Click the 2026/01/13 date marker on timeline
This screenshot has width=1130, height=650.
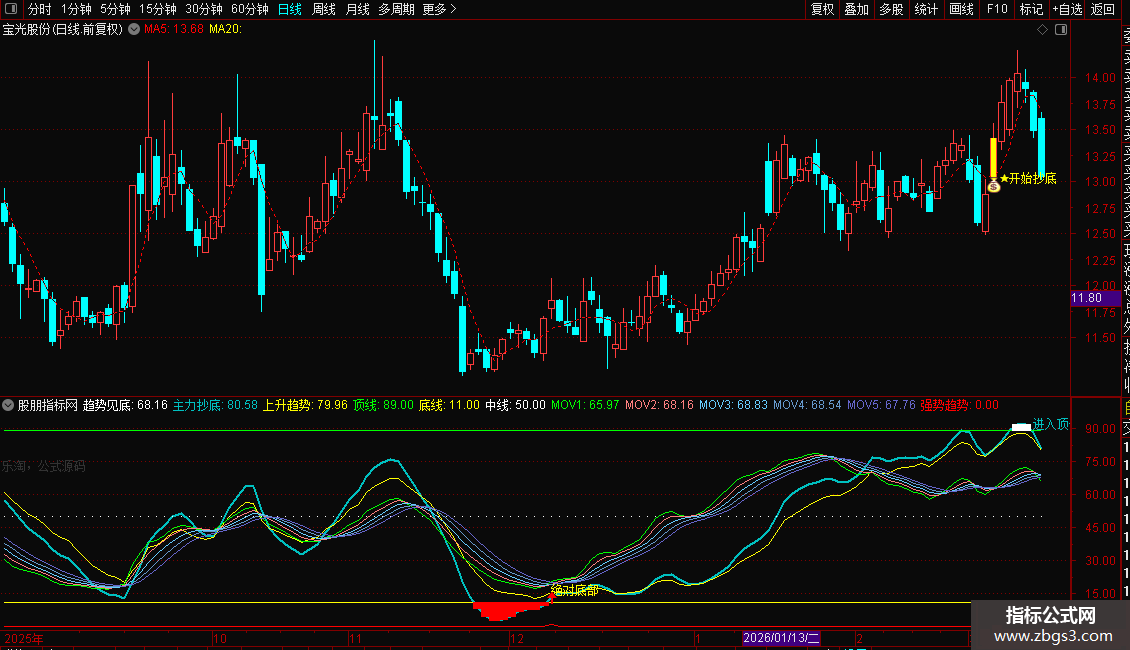781,638
